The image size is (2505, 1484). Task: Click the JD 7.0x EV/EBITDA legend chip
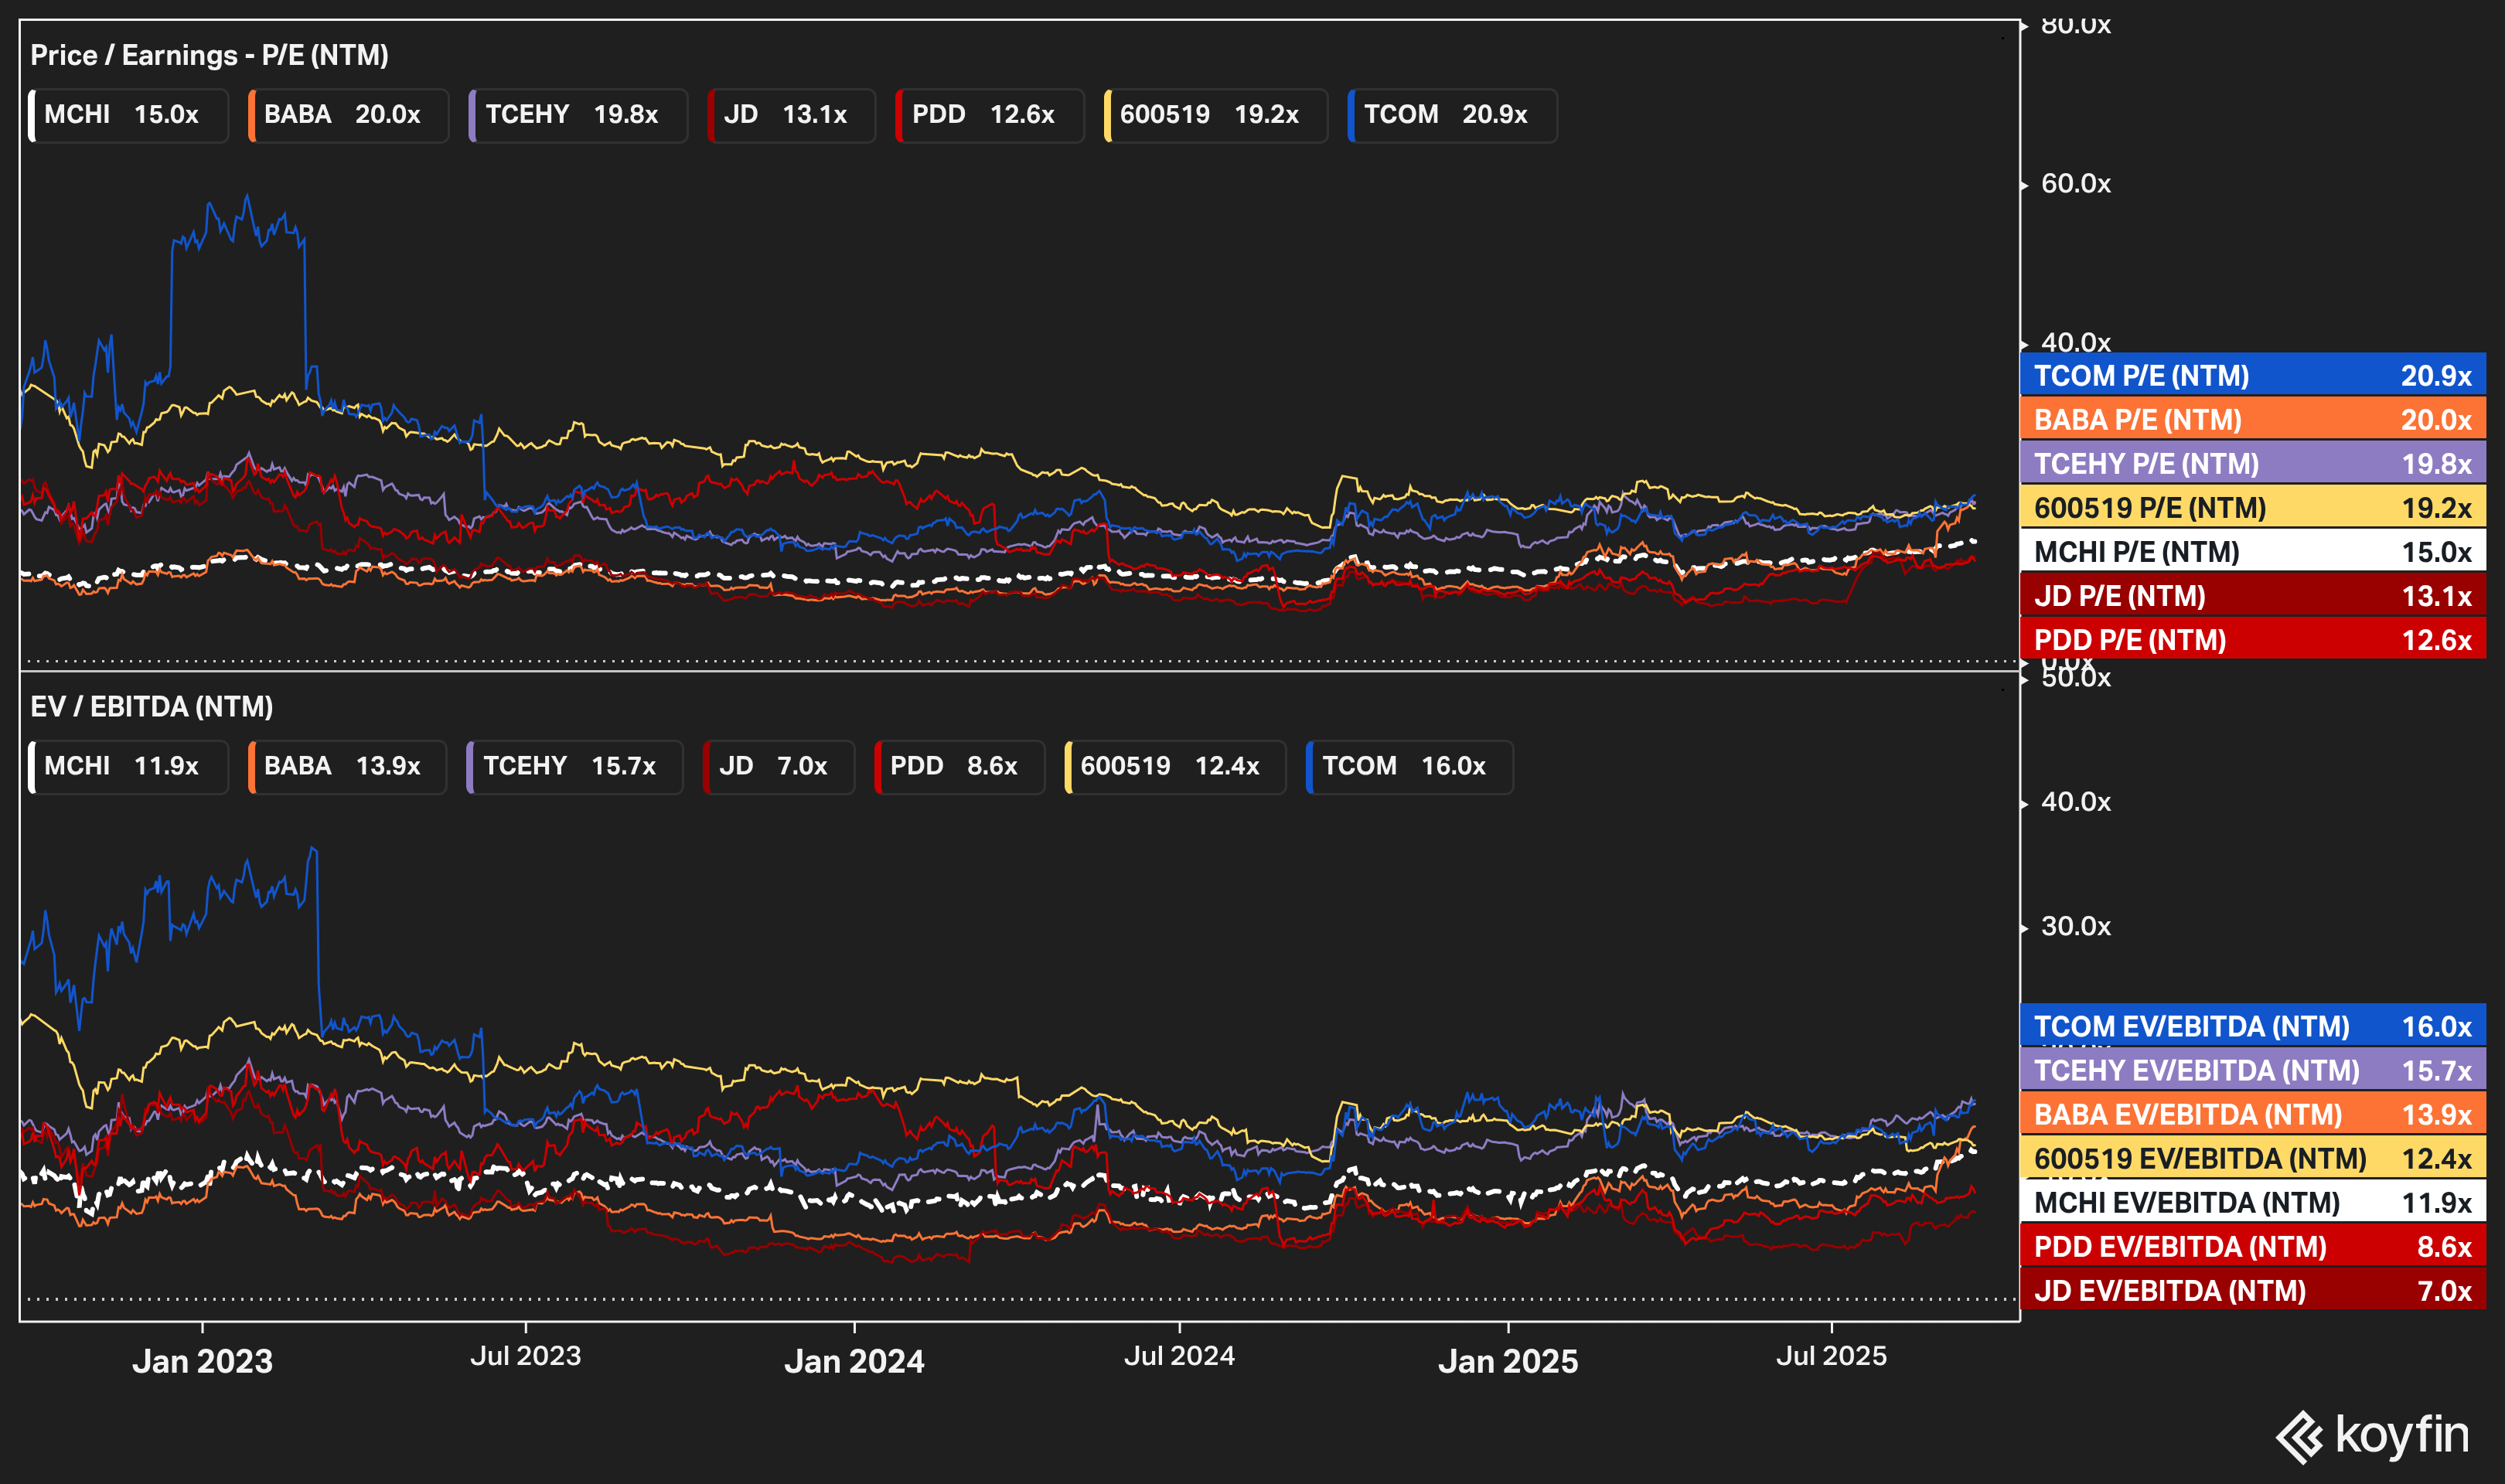point(778,766)
